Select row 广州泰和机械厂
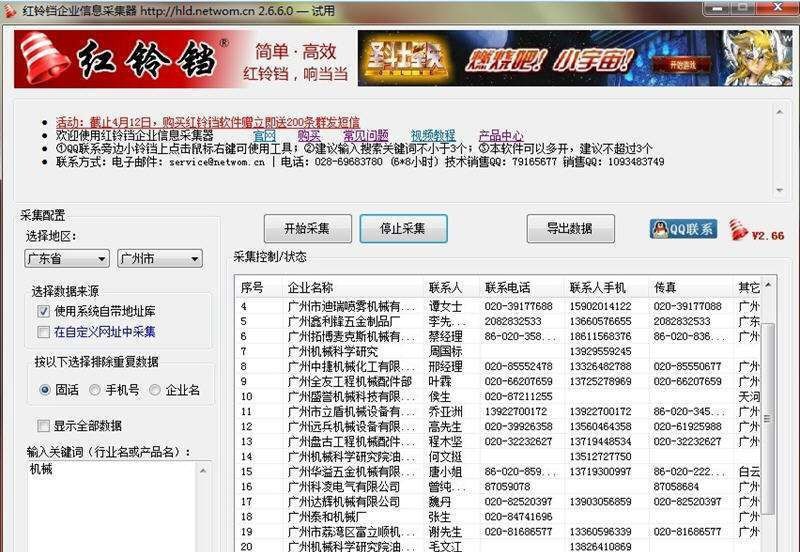Screen dimensions: 800x552 point(497,517)
